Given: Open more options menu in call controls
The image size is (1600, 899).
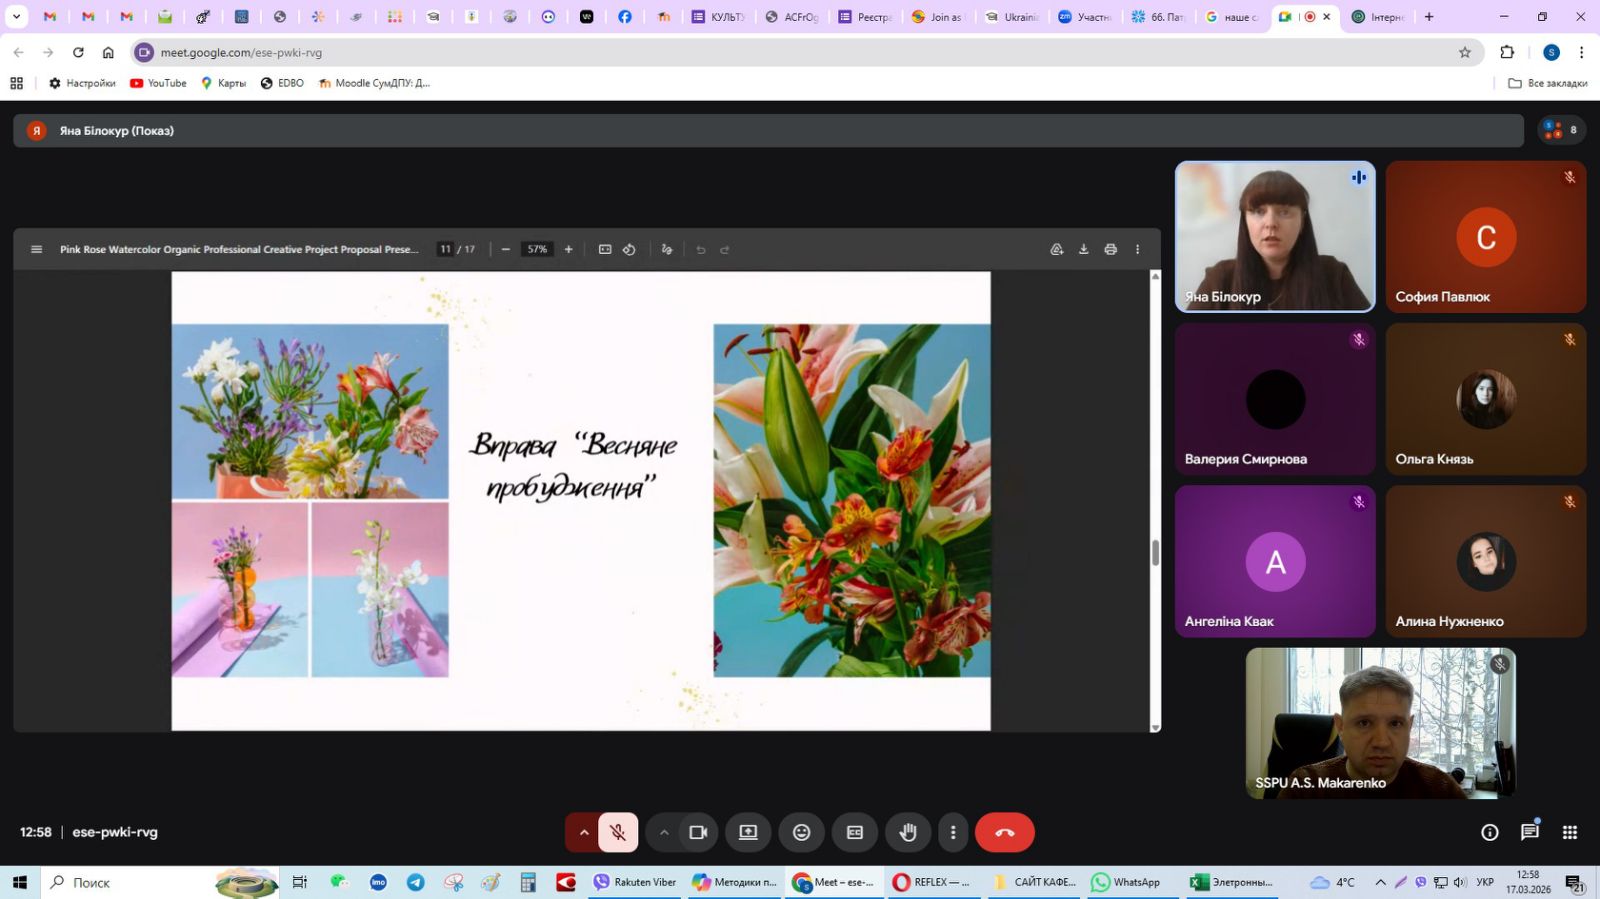Looking at the screenshot, I should (x=952, y=832).
